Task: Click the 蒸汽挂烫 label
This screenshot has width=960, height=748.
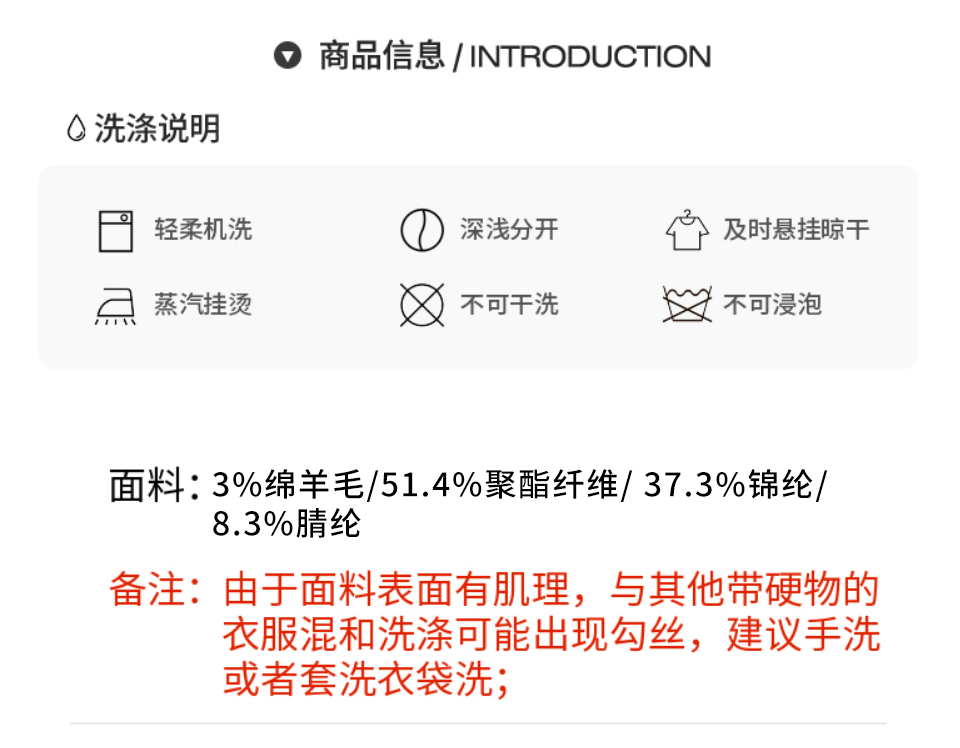Action: tap(203, 305)
